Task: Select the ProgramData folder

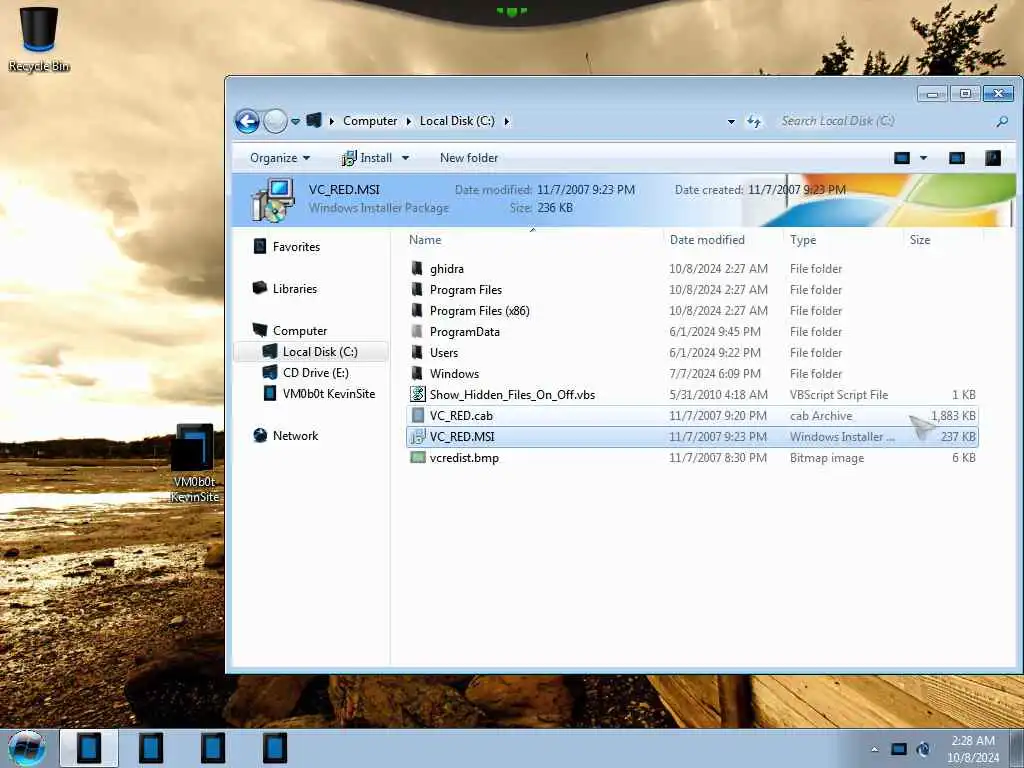Action: [x=464, y=332]
